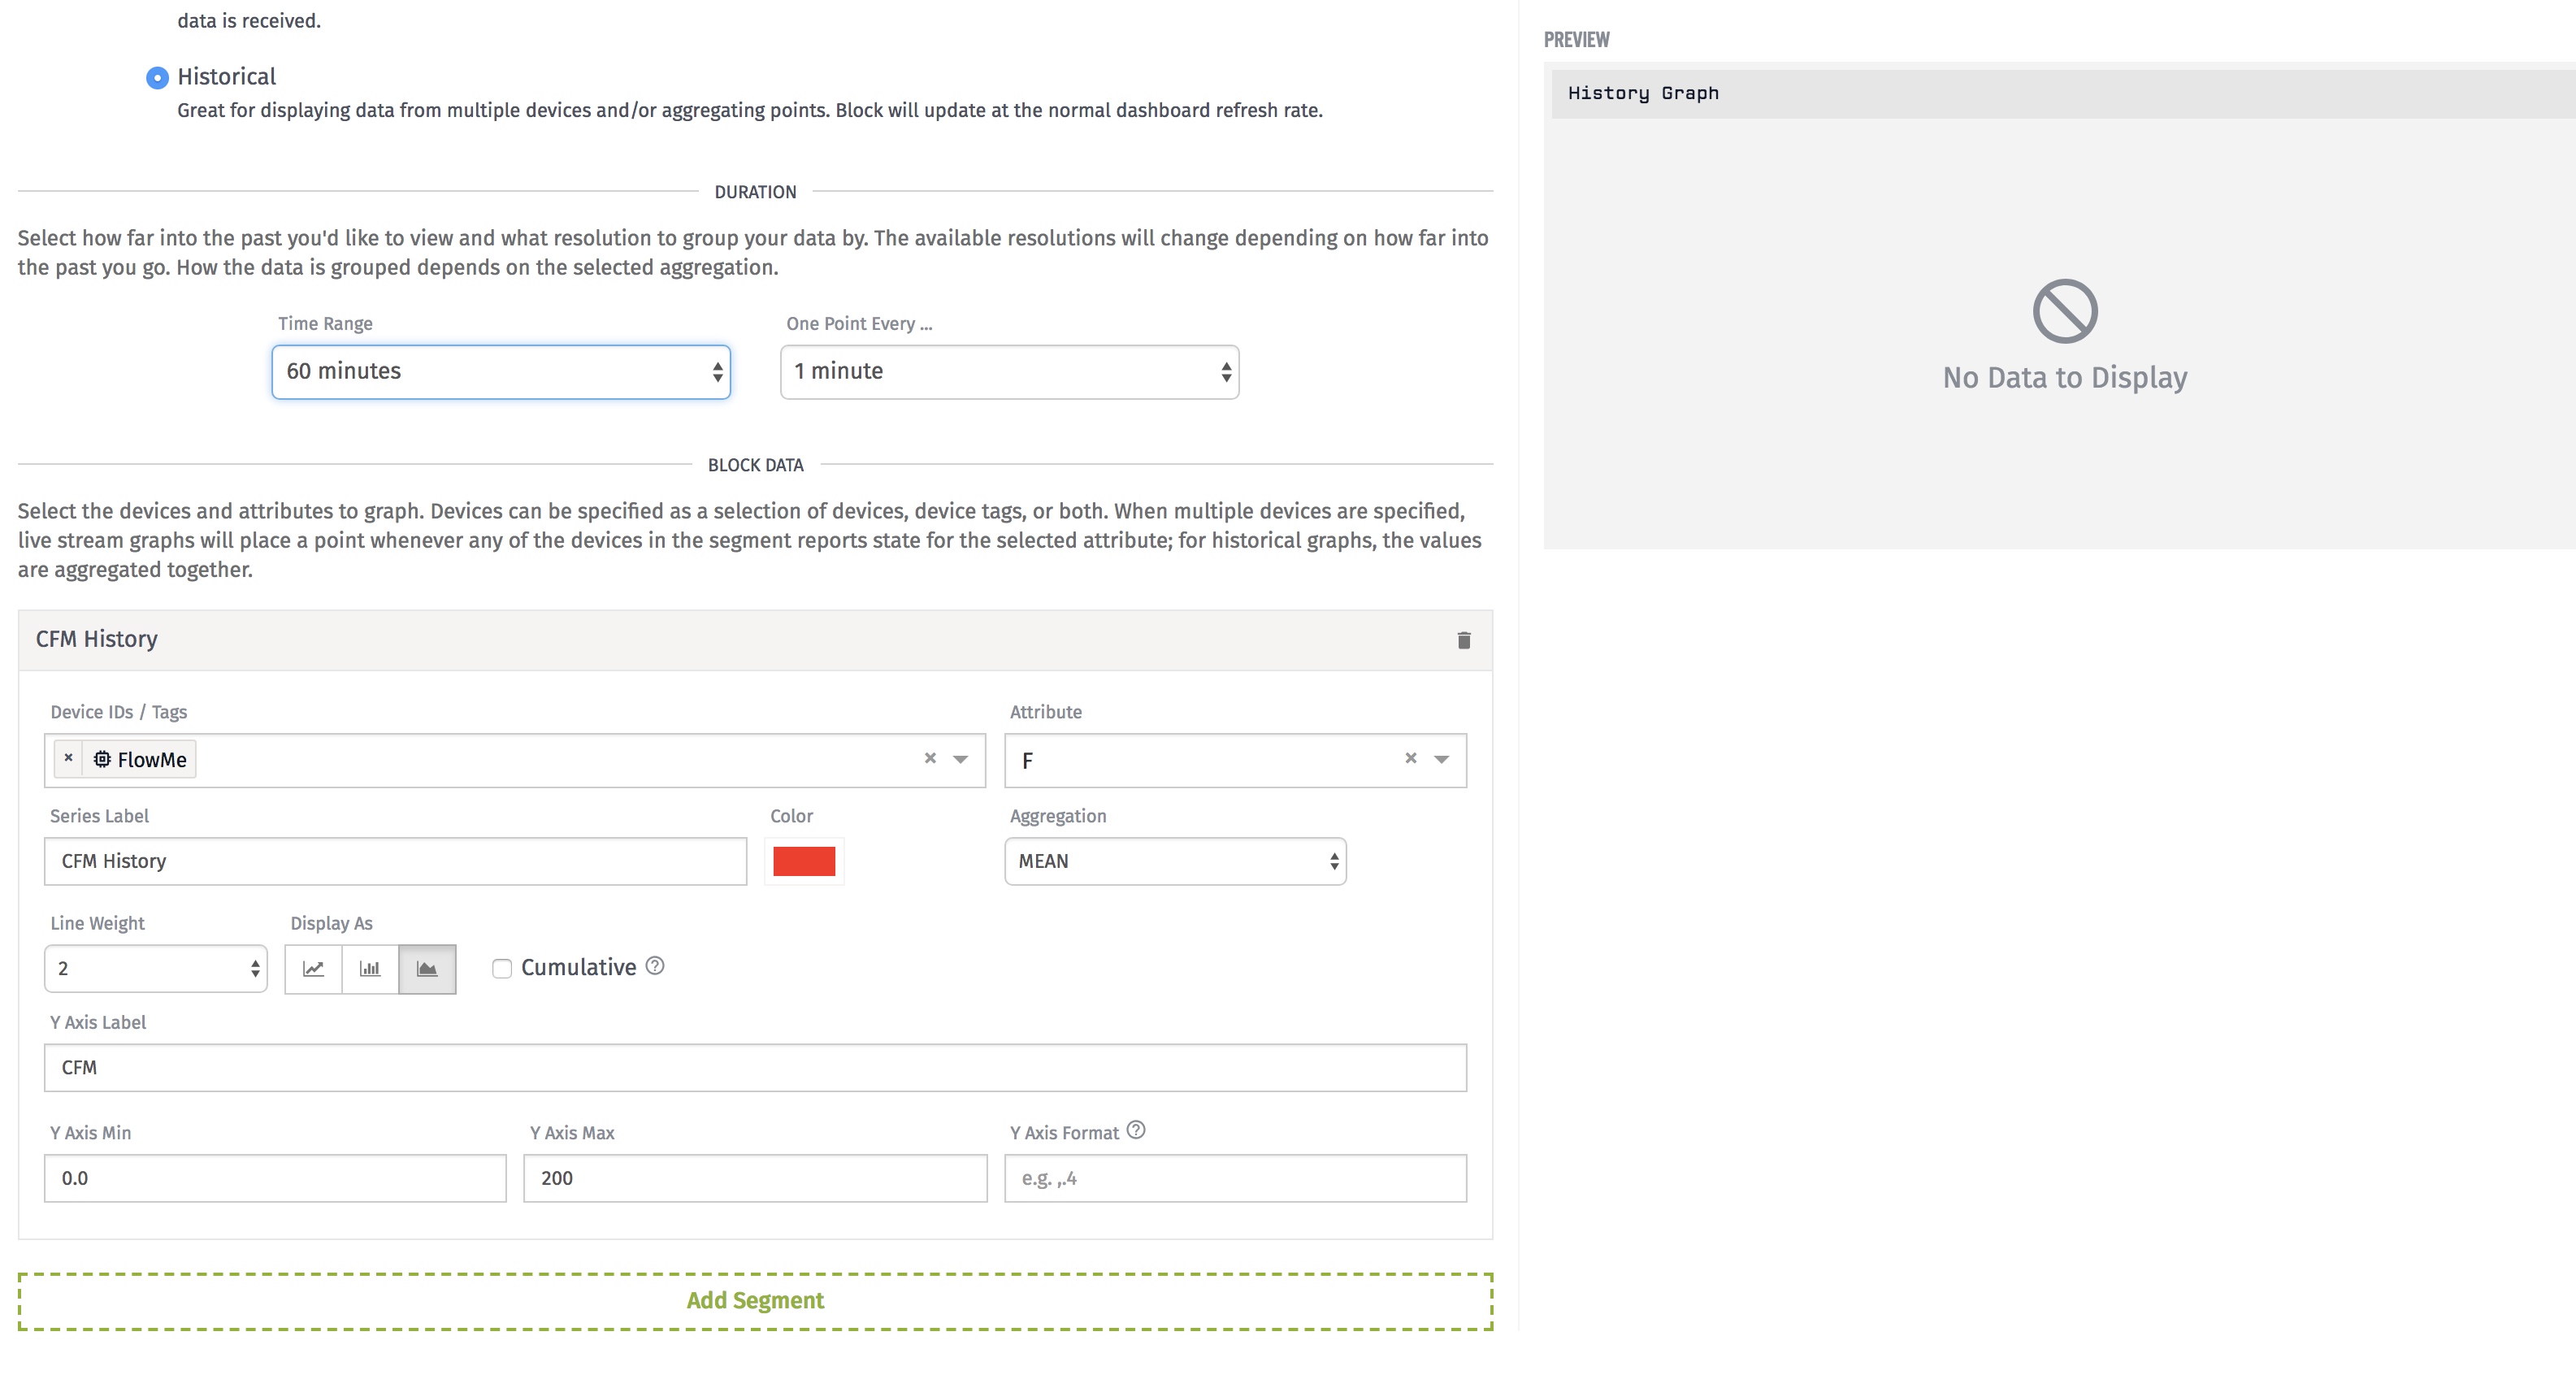Select the Historical radio option
The image size is (2576, 1388).
[x=157, y=77]
